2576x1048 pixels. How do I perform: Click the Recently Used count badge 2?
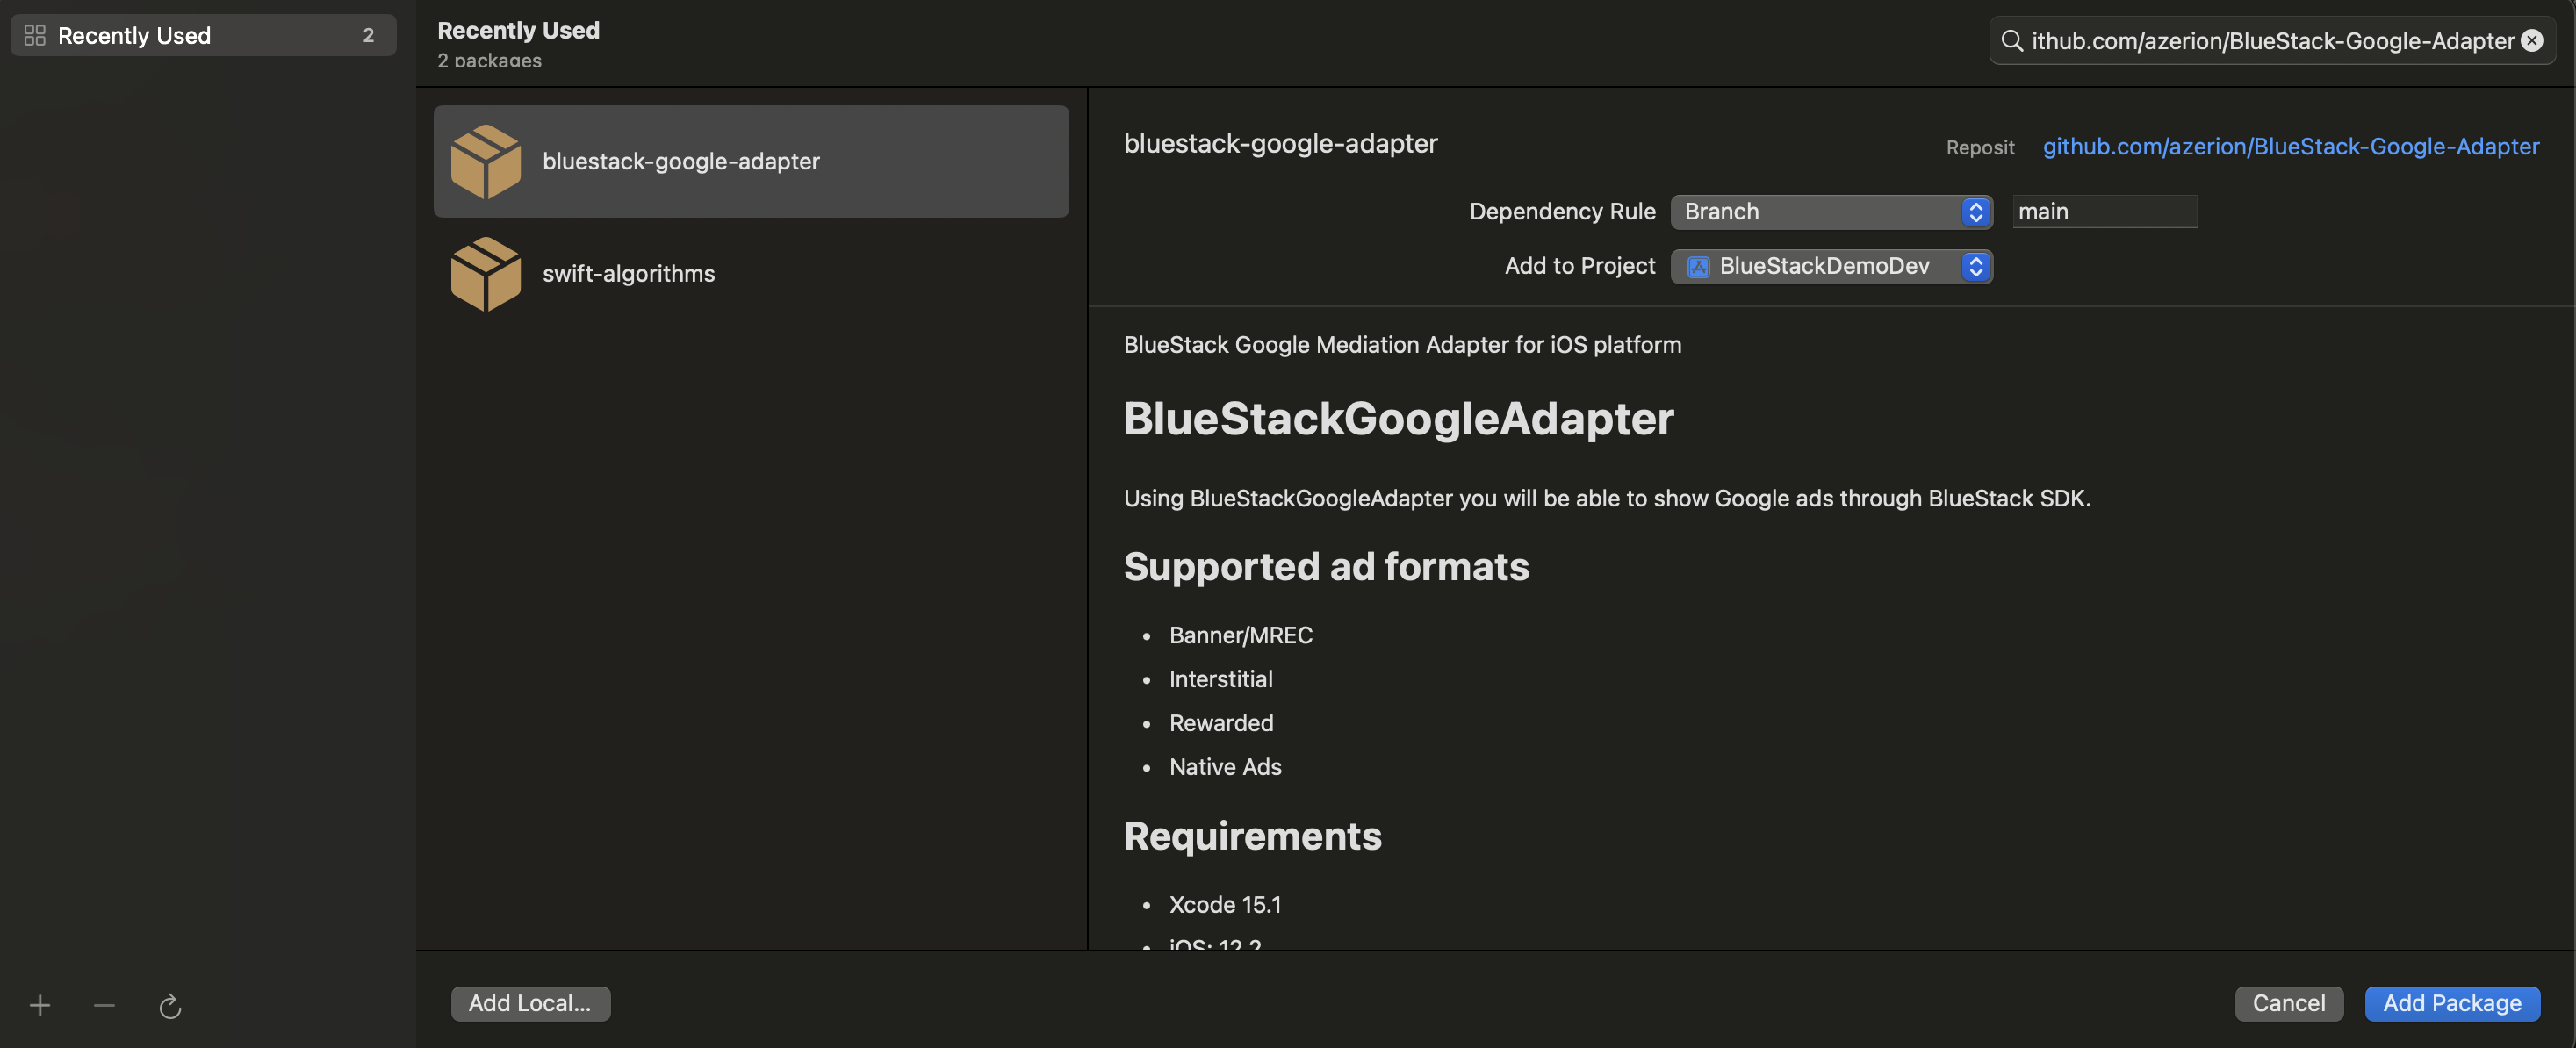[368, 36]
